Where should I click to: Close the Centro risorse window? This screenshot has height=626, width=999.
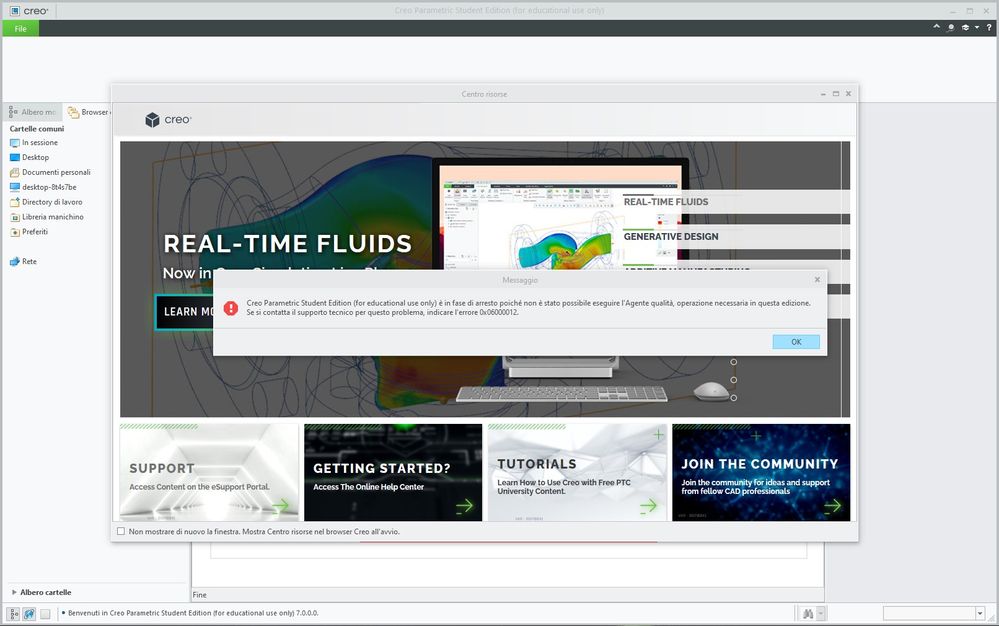pos(849,94)
